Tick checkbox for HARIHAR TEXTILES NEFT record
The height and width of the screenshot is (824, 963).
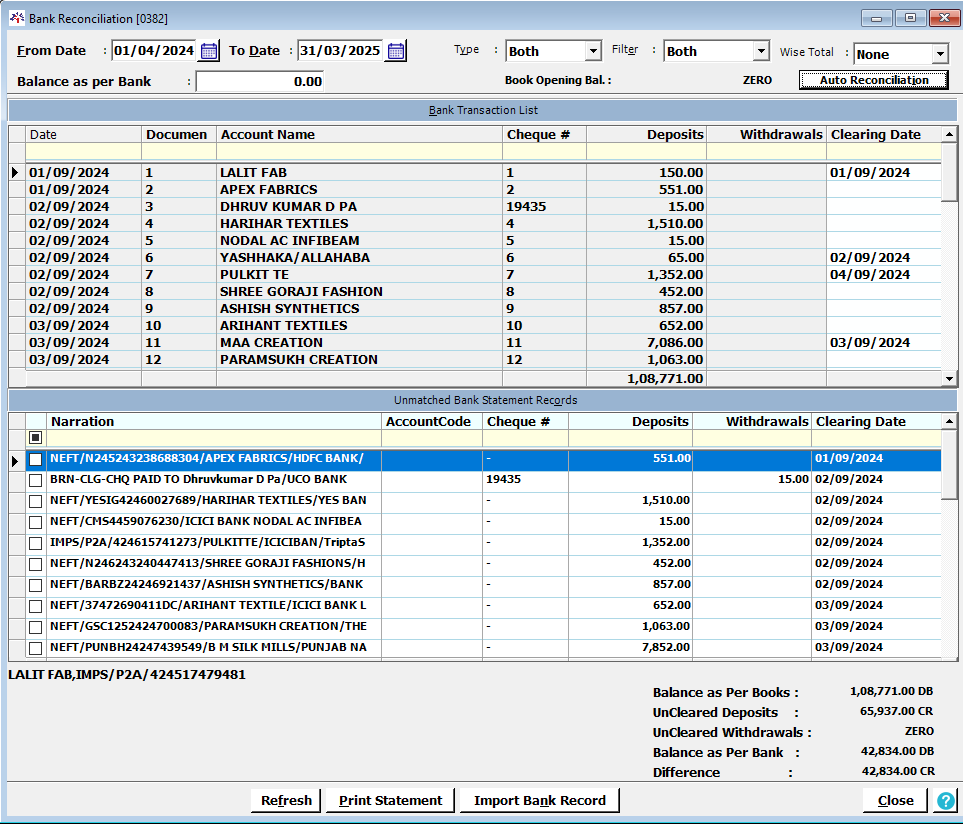point(35,501)
